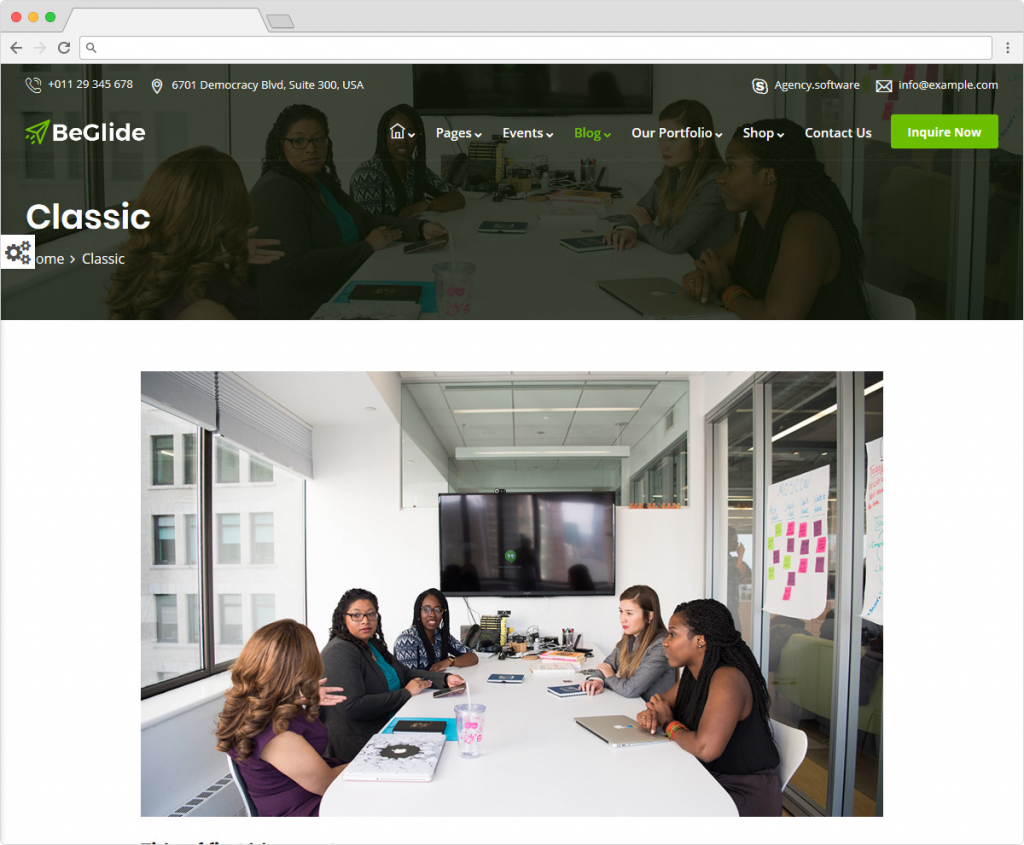Open the browser three-dot menu
This screenshot has width=1024, height=845.
pos(1008,48)
